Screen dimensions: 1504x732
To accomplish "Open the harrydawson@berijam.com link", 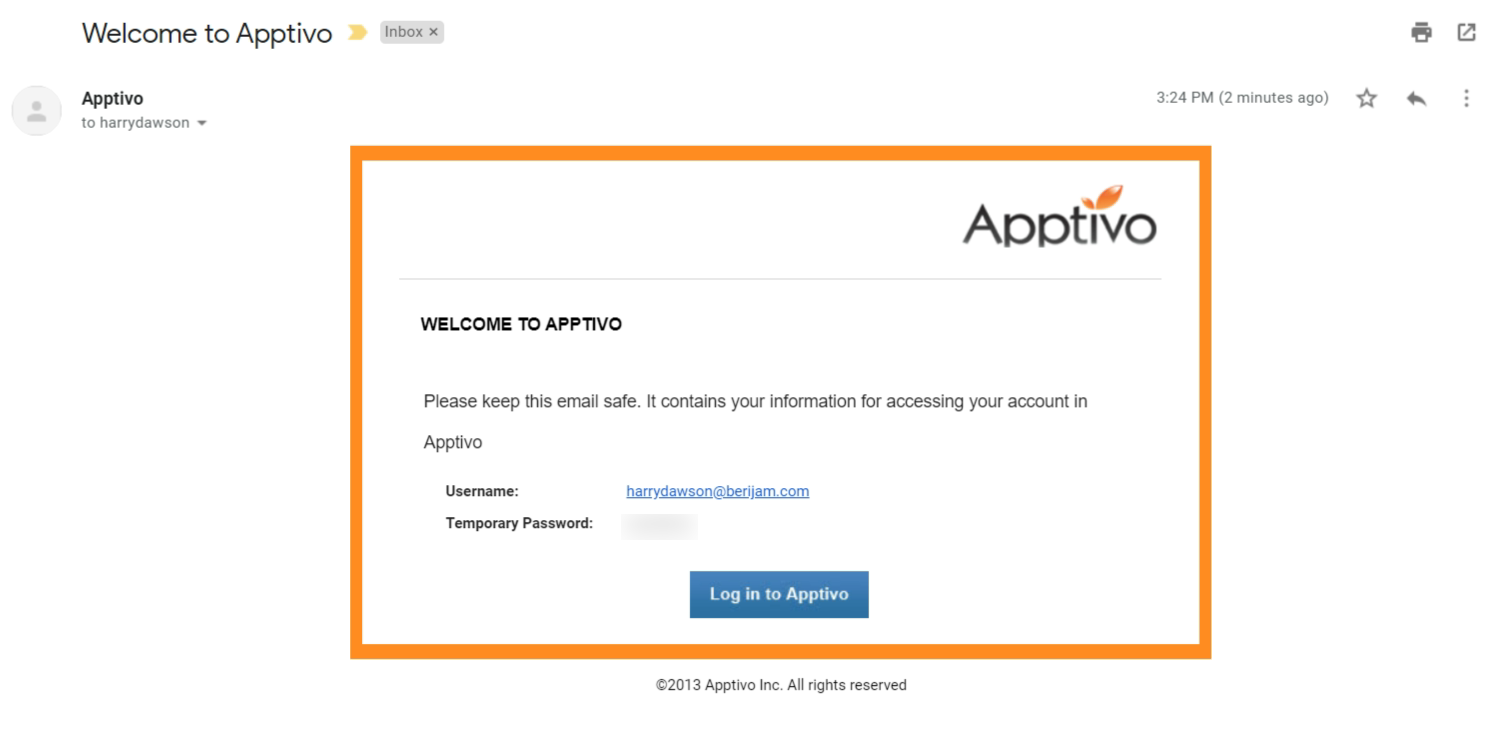I will (x=717, y=491).
